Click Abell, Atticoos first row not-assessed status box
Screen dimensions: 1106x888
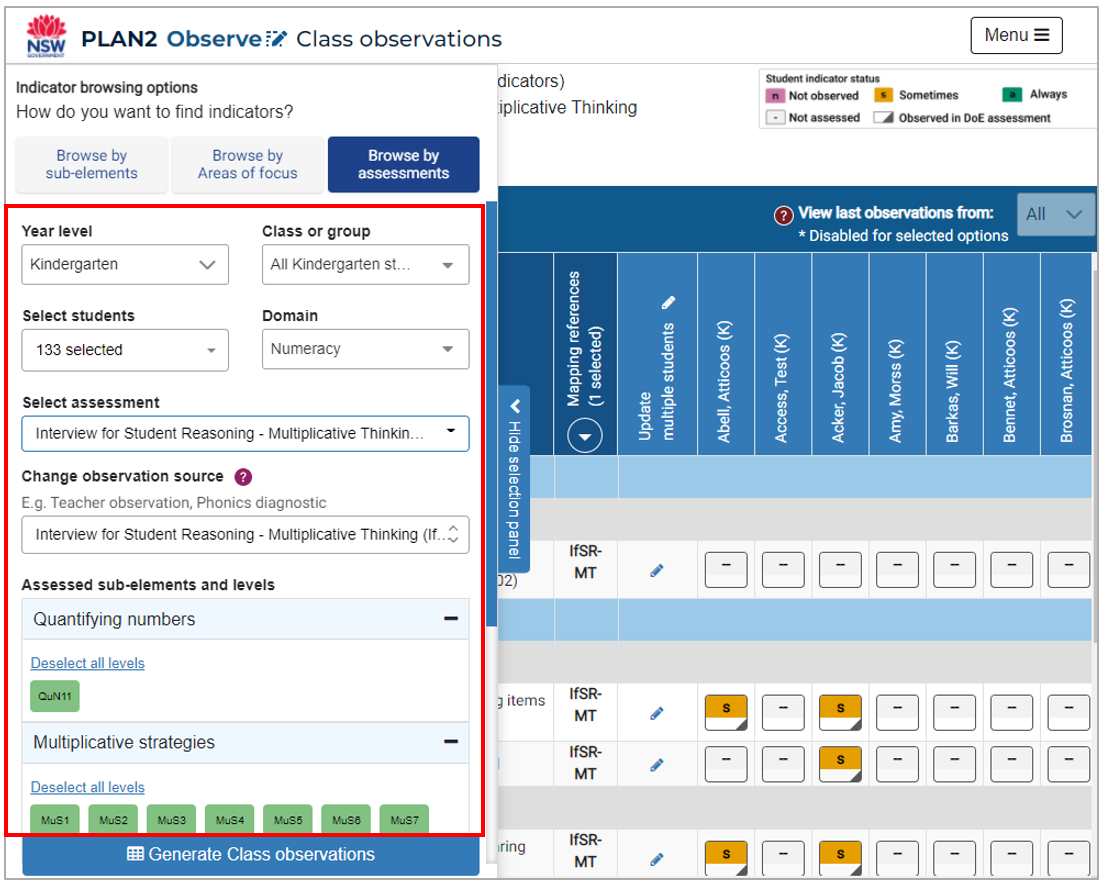(726, 570)
